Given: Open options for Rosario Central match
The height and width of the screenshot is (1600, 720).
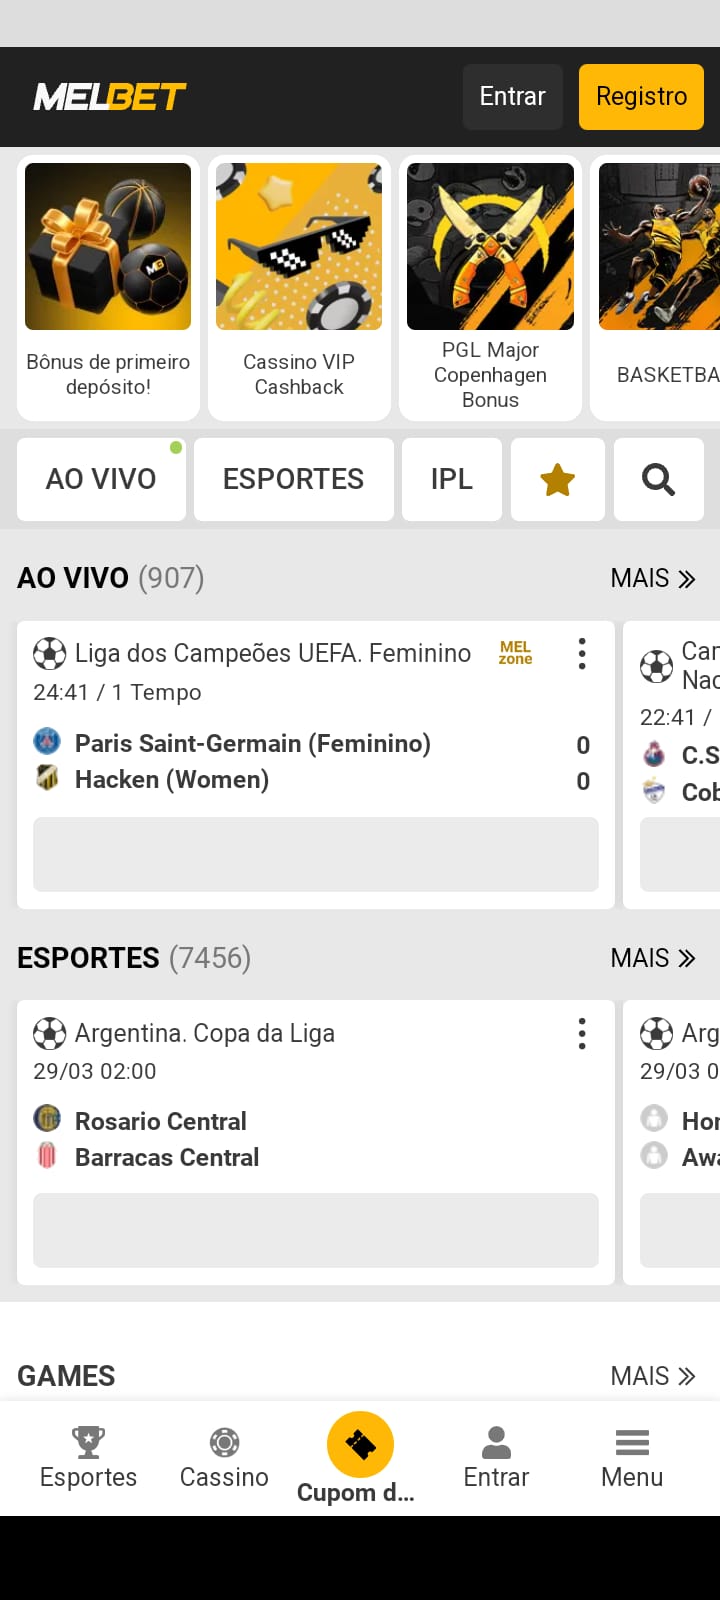Looking at the screenshot, I should [582, 1034].
